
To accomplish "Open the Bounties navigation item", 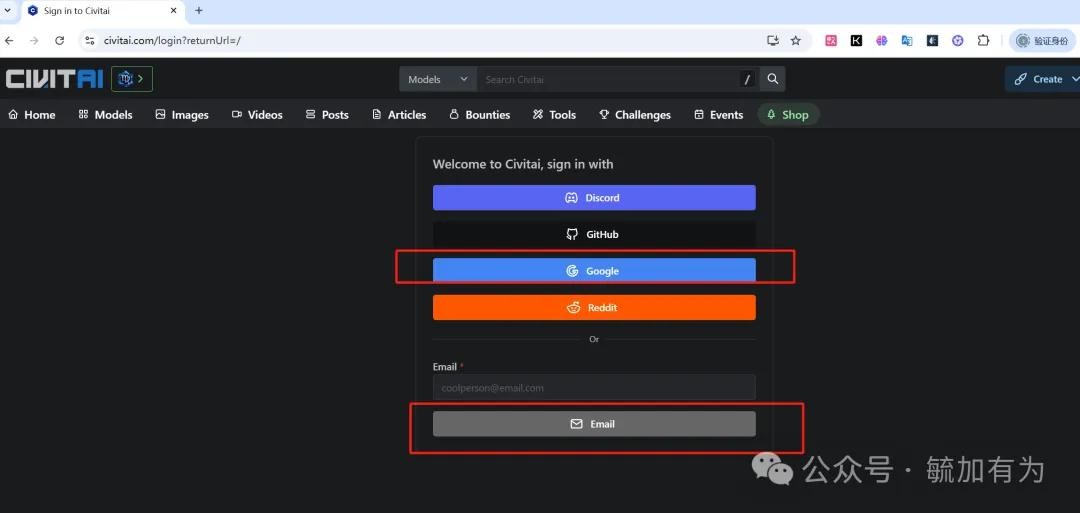I will pyautogui.click(x=480, y=115).
